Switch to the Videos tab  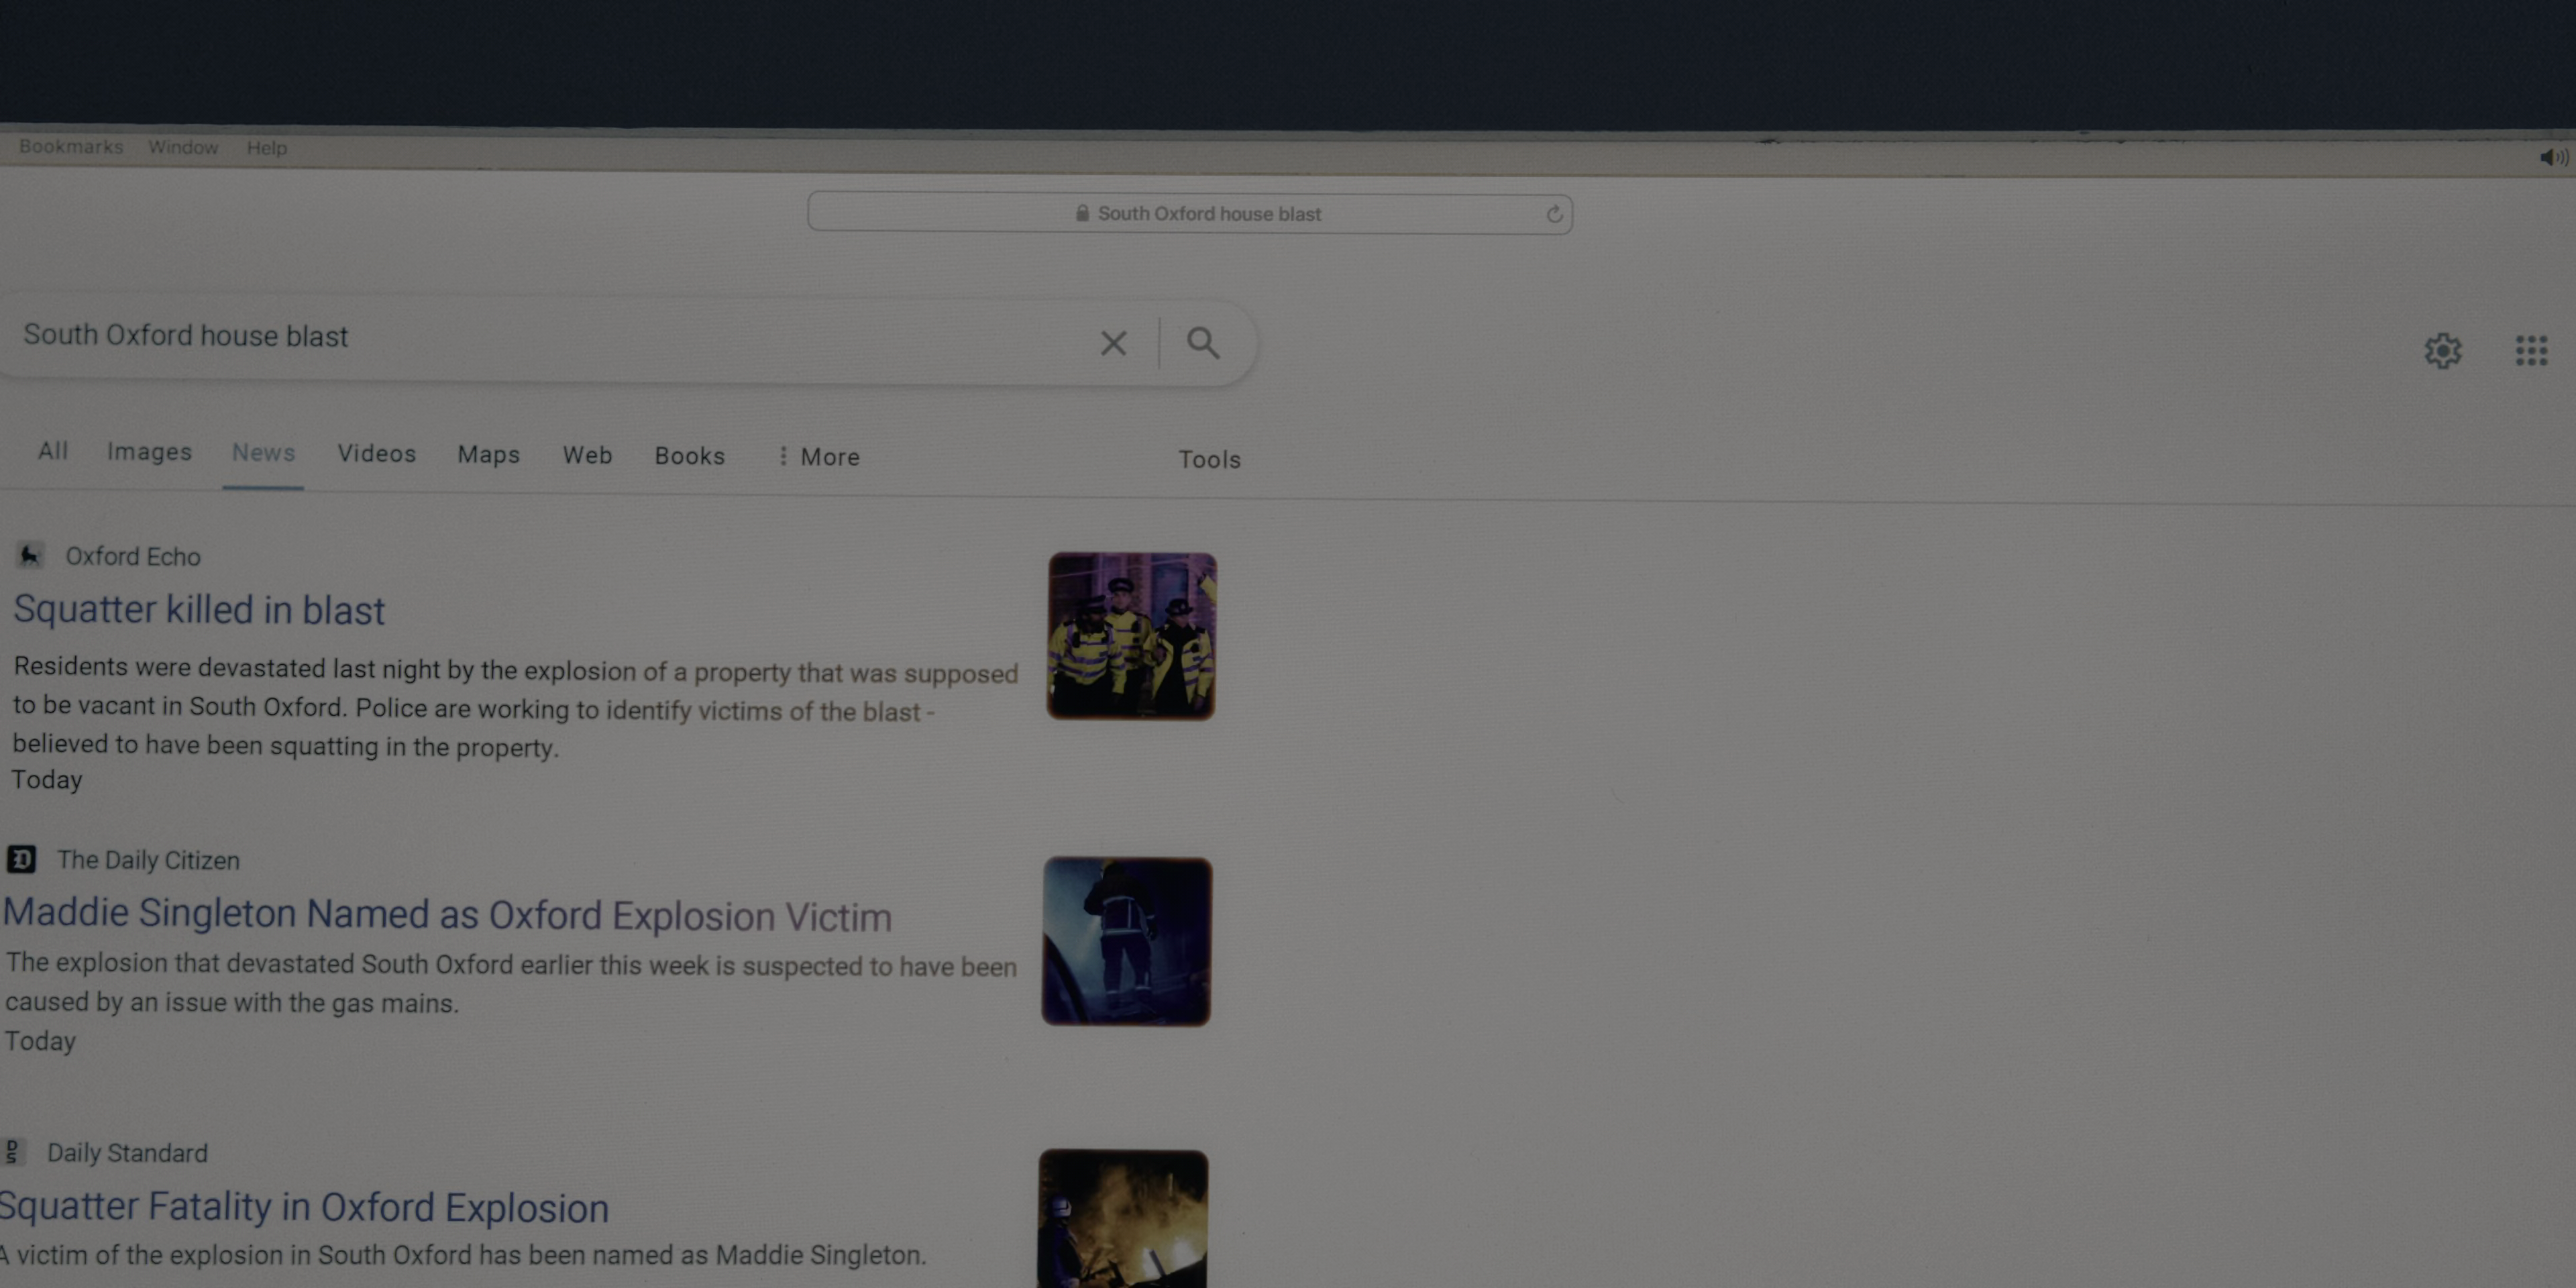click(x=376, y=453)
